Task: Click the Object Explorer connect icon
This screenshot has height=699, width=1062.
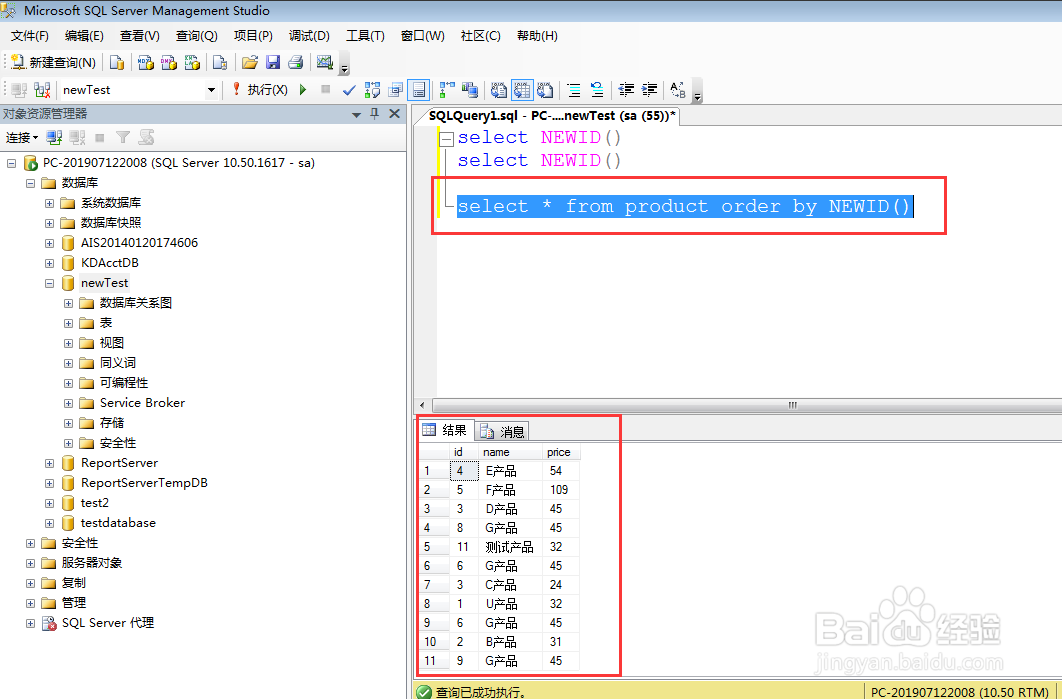Action: [x=54, y=137]
